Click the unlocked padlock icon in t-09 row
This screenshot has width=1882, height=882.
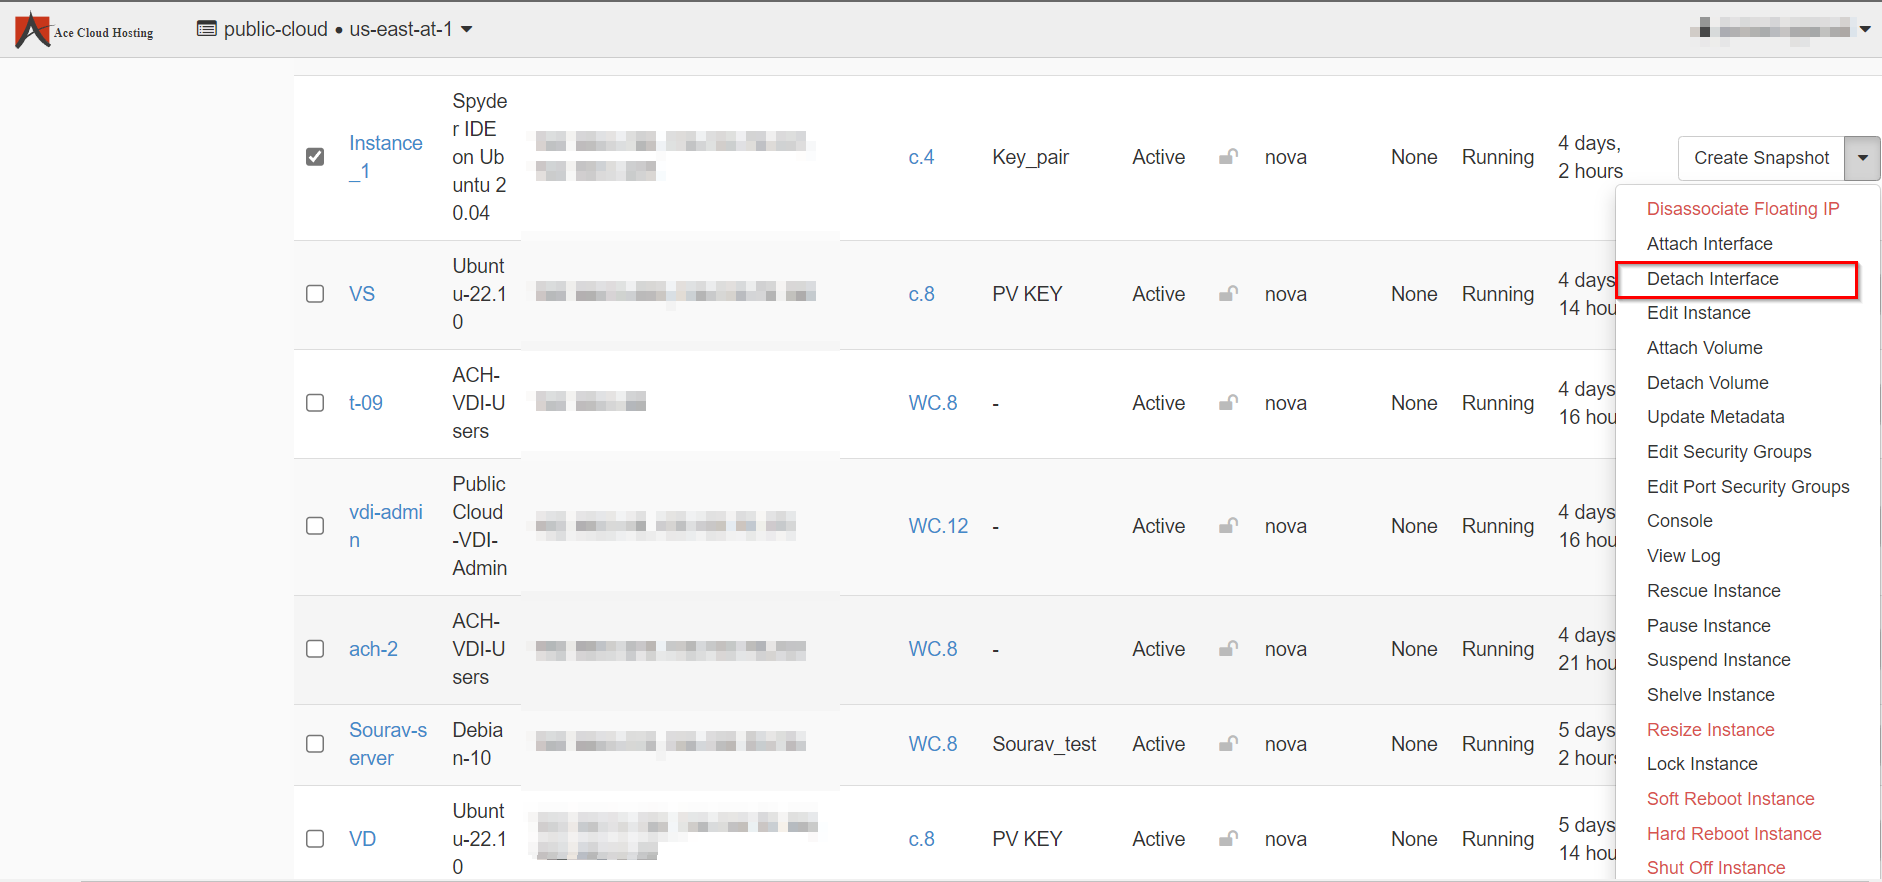coord(1228,403)
